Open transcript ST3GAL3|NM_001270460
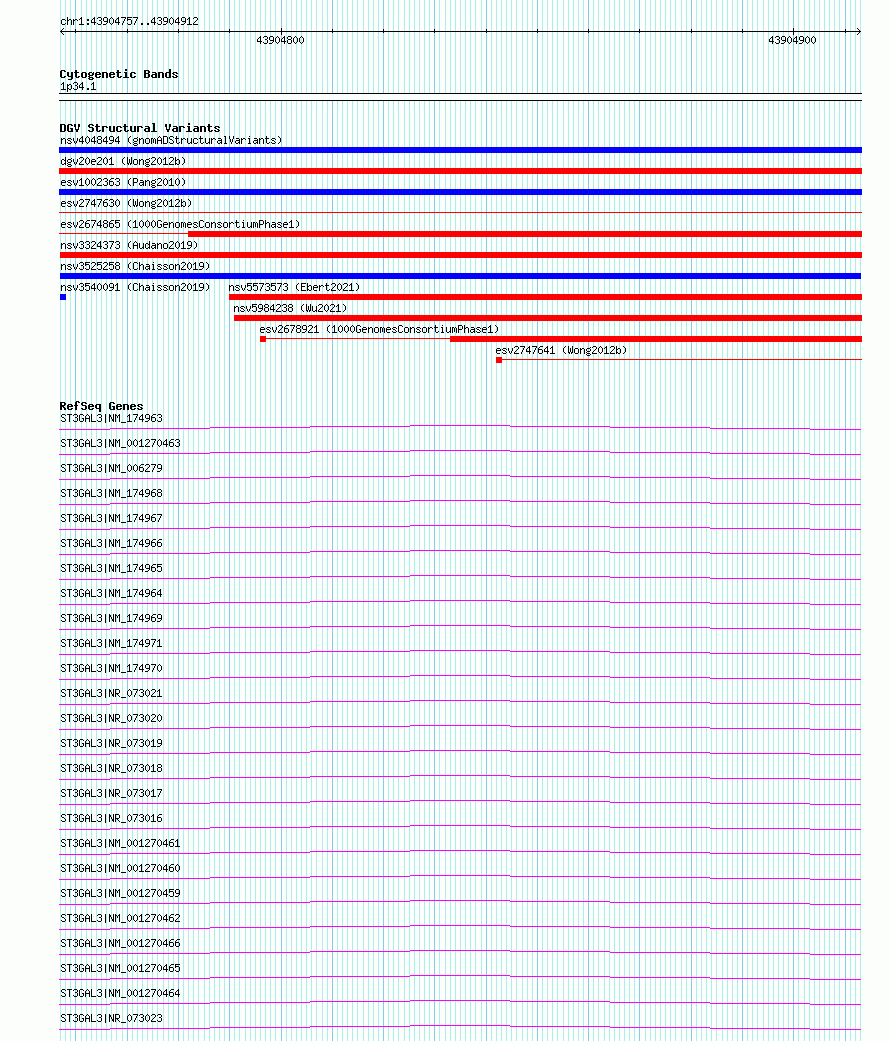 pyautogui.click(x=120, y=868)
